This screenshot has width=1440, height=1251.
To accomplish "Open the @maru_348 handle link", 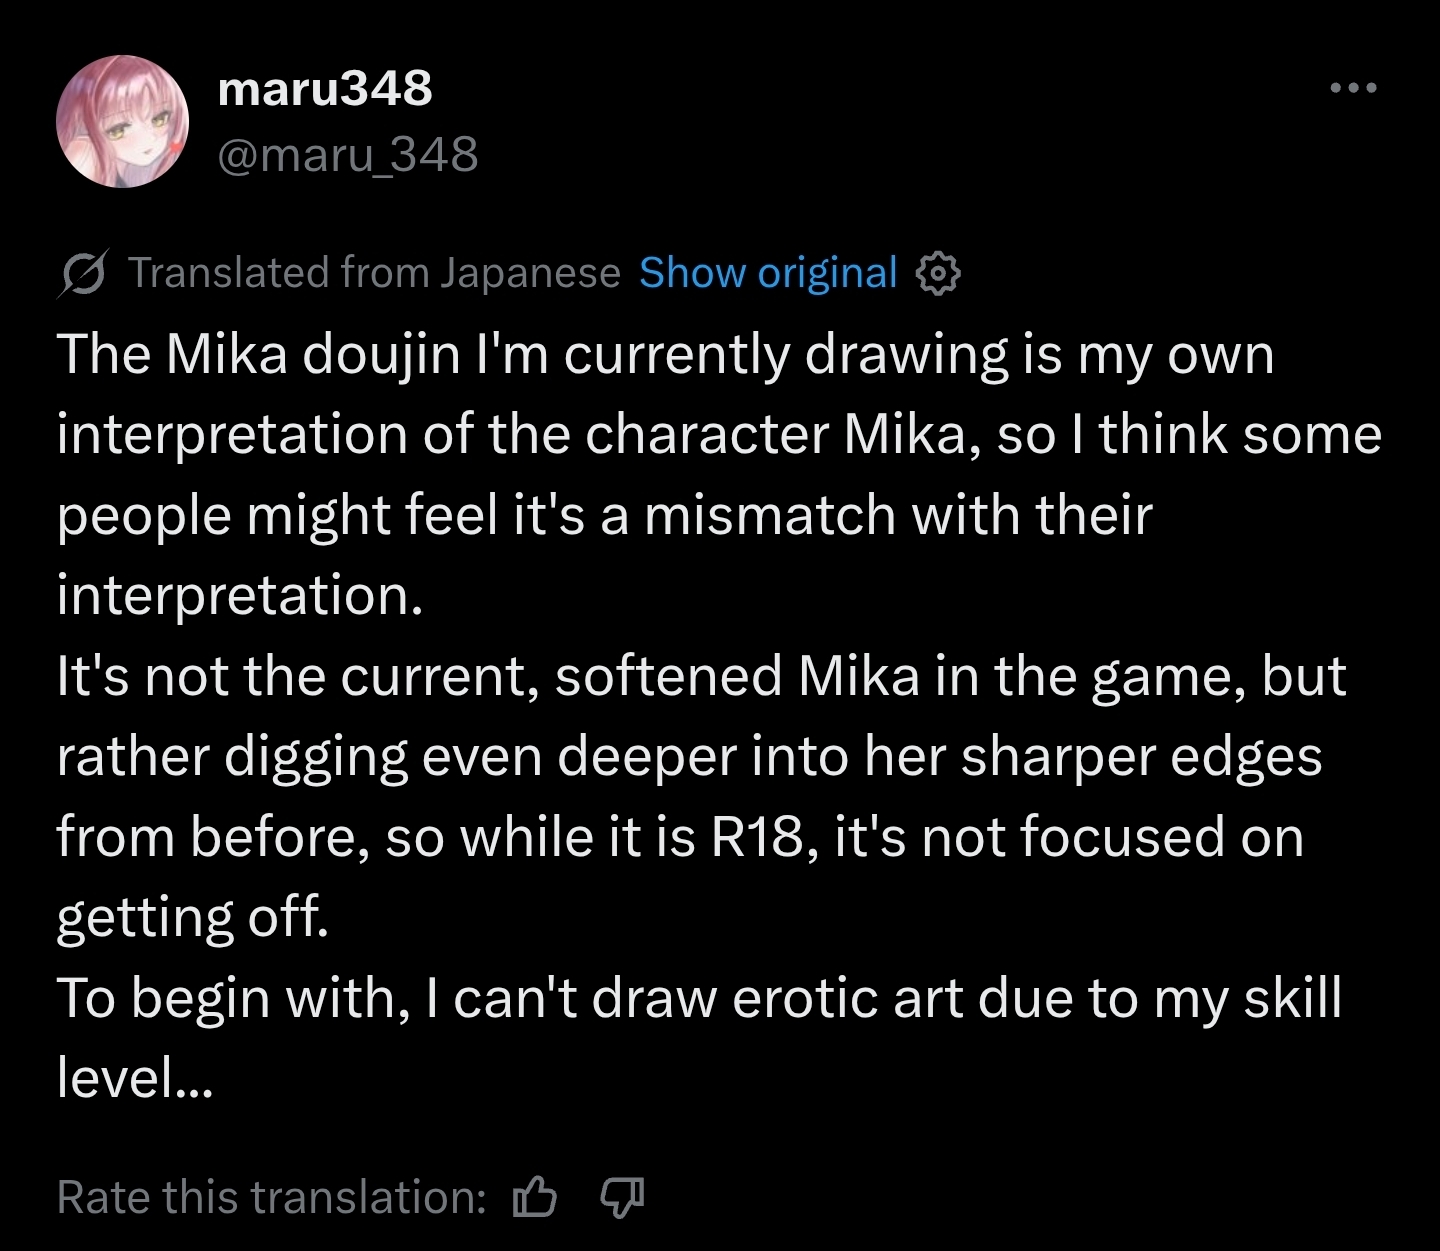I will click(348, 155).
